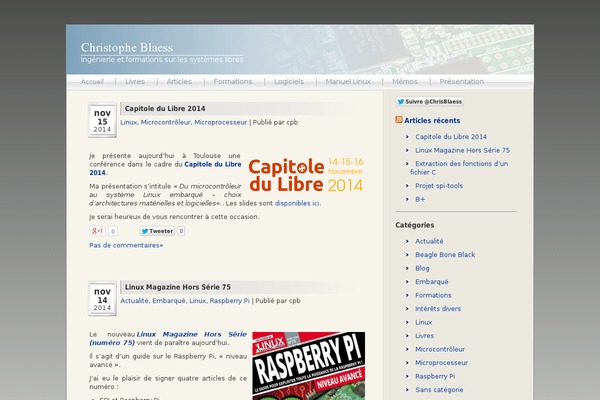600x400 pixels.
Task: Select the Raspberry Pi category in sidebar
Action: (x=435, y=376)
